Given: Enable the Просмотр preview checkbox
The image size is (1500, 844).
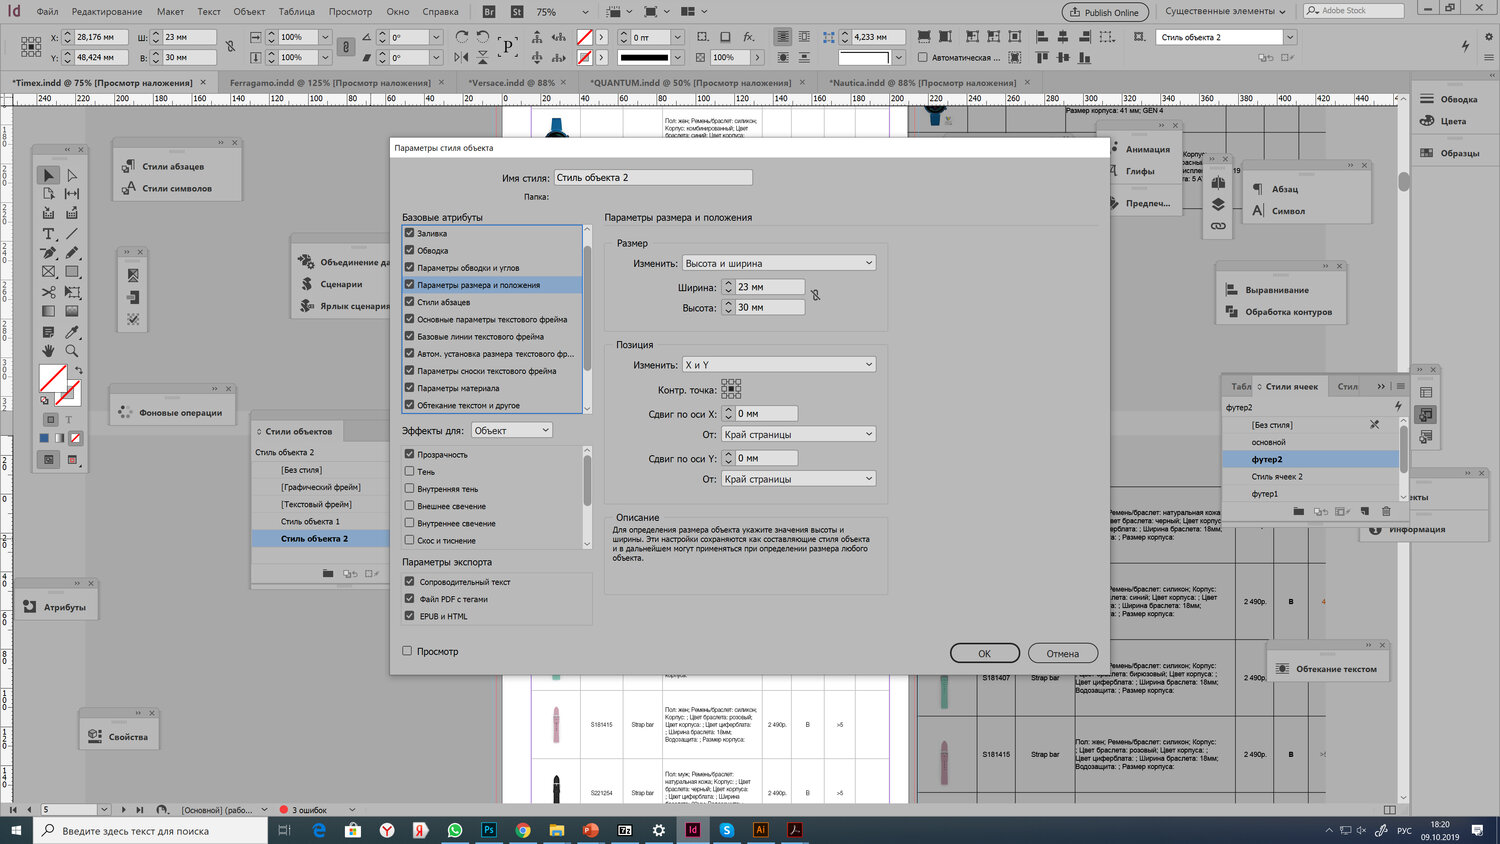Looking at the screenshot, I should [x=407, y=651].
